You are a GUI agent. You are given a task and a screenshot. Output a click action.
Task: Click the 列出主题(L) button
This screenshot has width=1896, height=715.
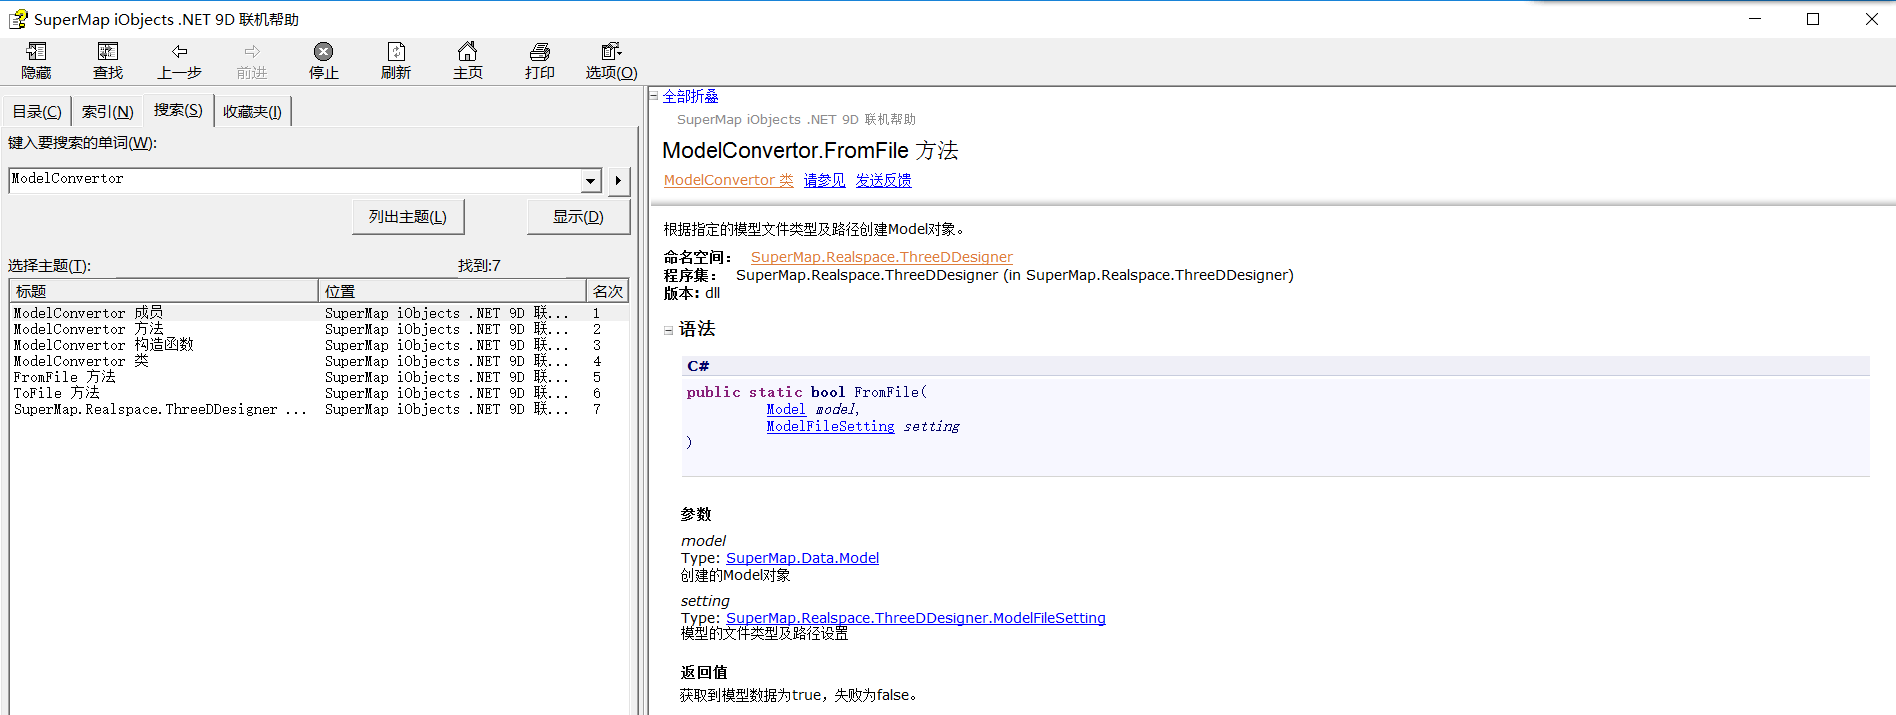pyautogui.click(x=408, y=217)
